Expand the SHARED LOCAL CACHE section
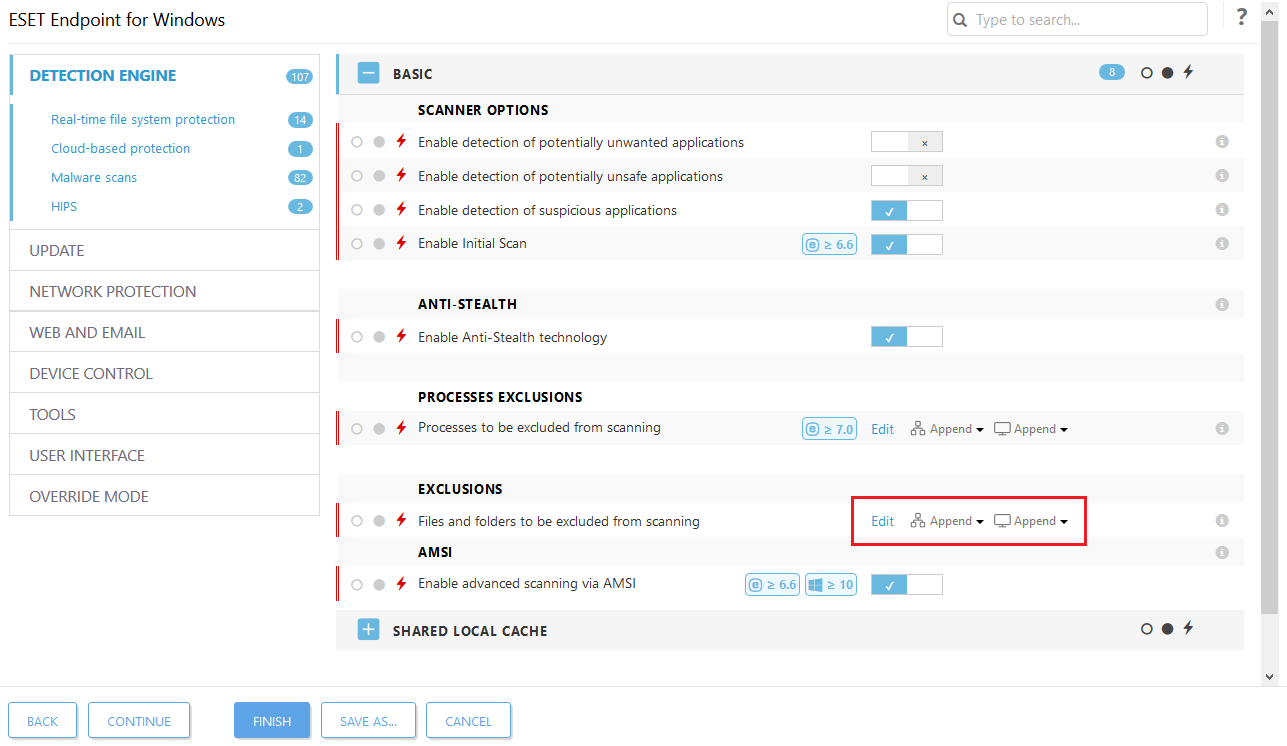The height and width of the screenshot is (746, 1287). [x=368, y=629]
